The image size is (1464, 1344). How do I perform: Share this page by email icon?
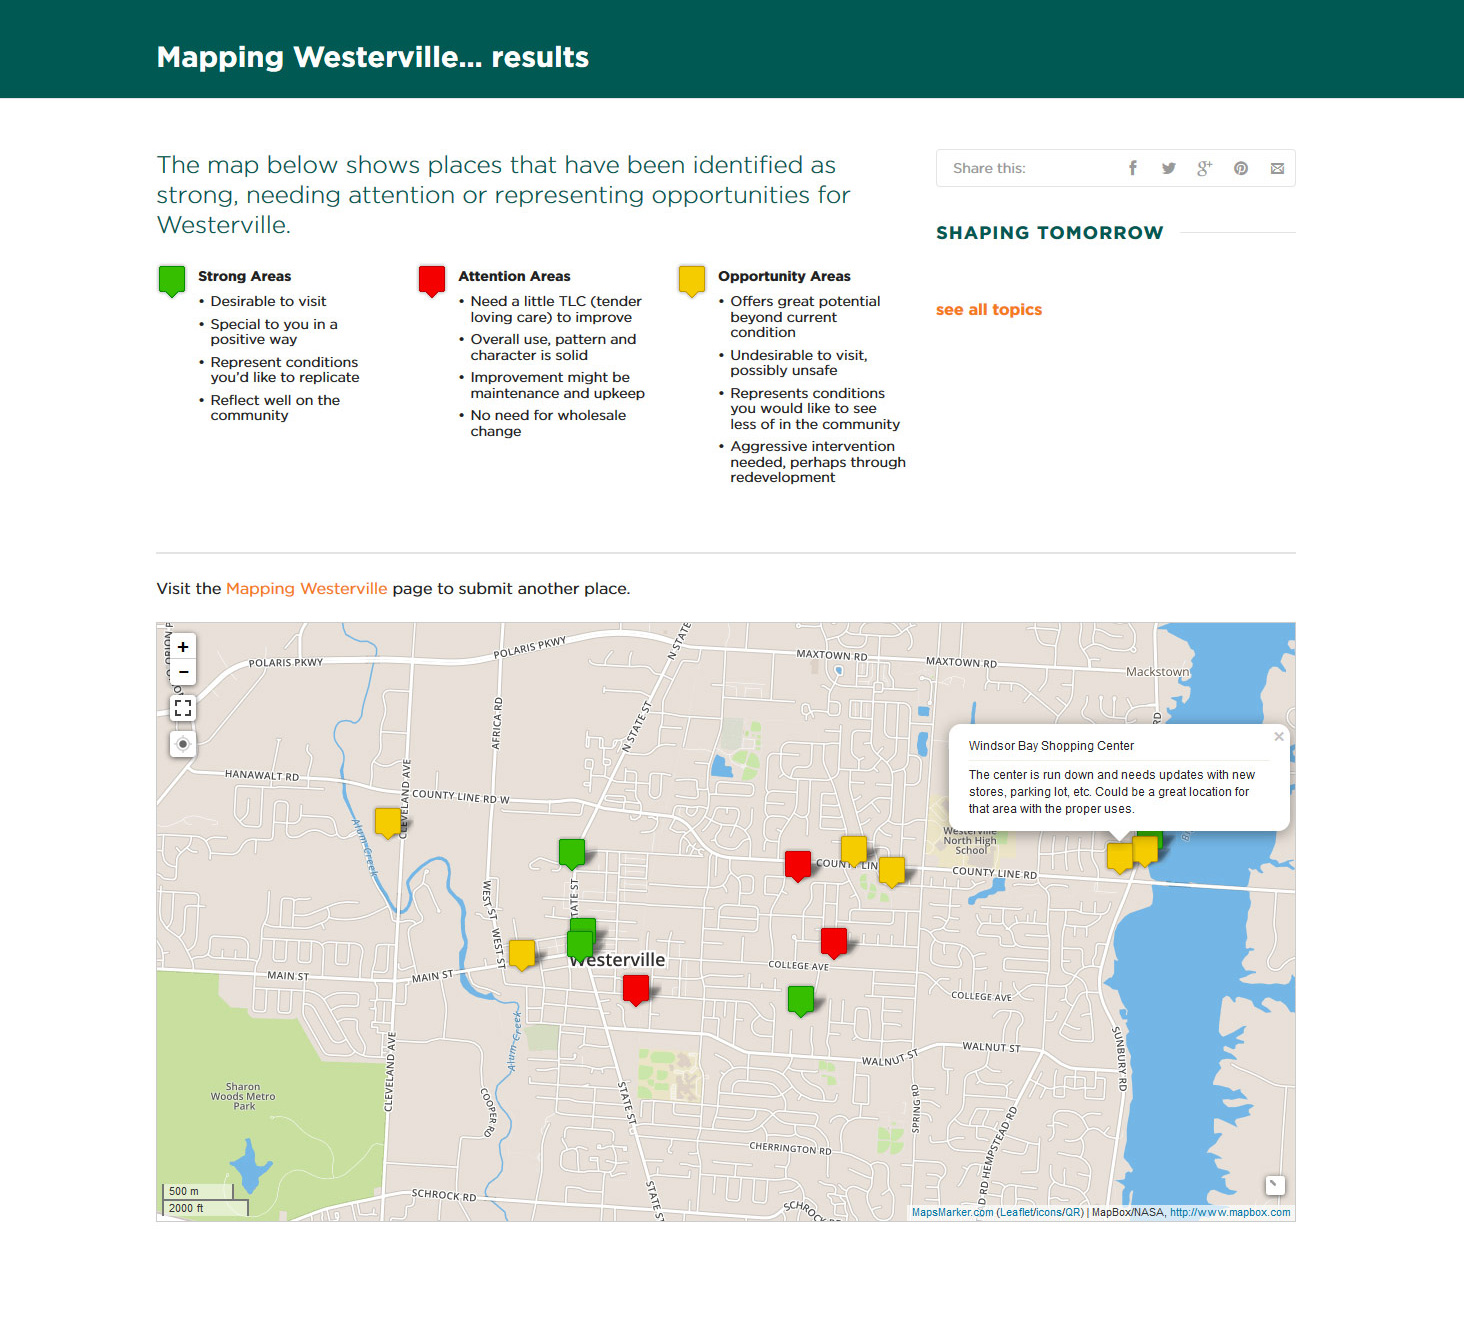[1277, 168]
